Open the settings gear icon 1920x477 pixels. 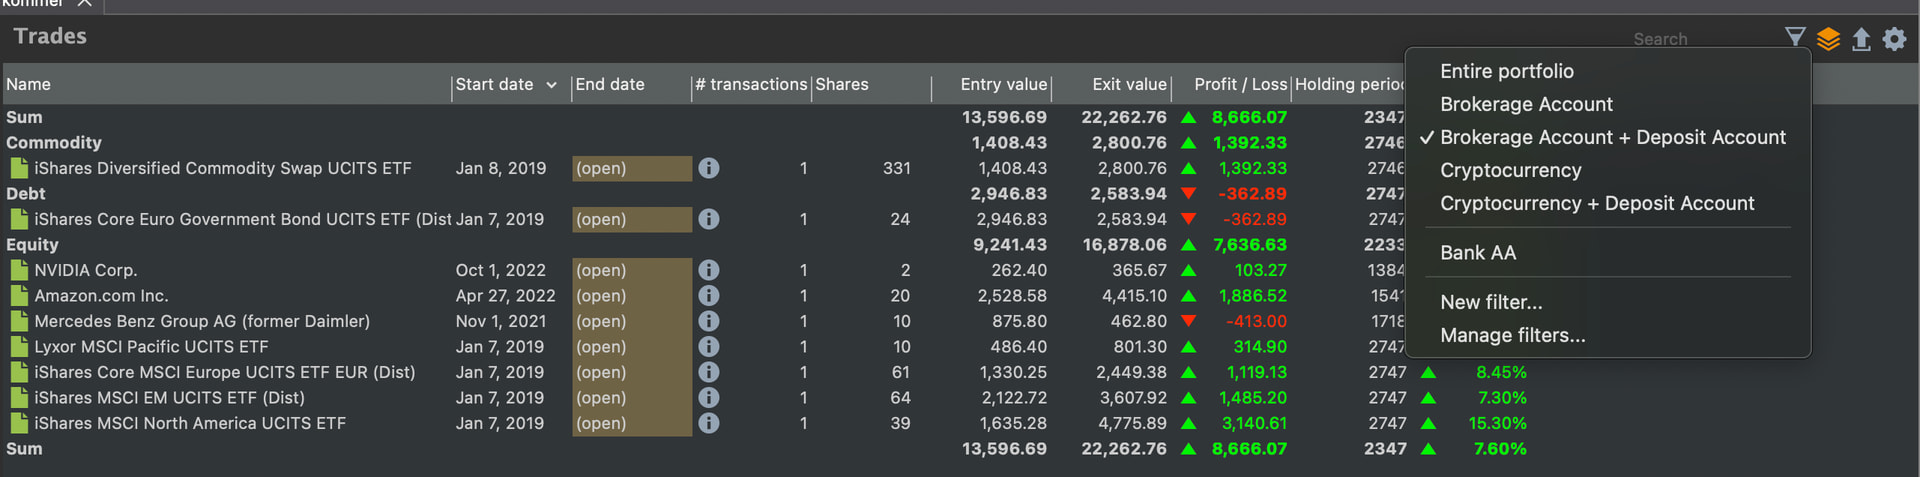(x=1894, y=39)
